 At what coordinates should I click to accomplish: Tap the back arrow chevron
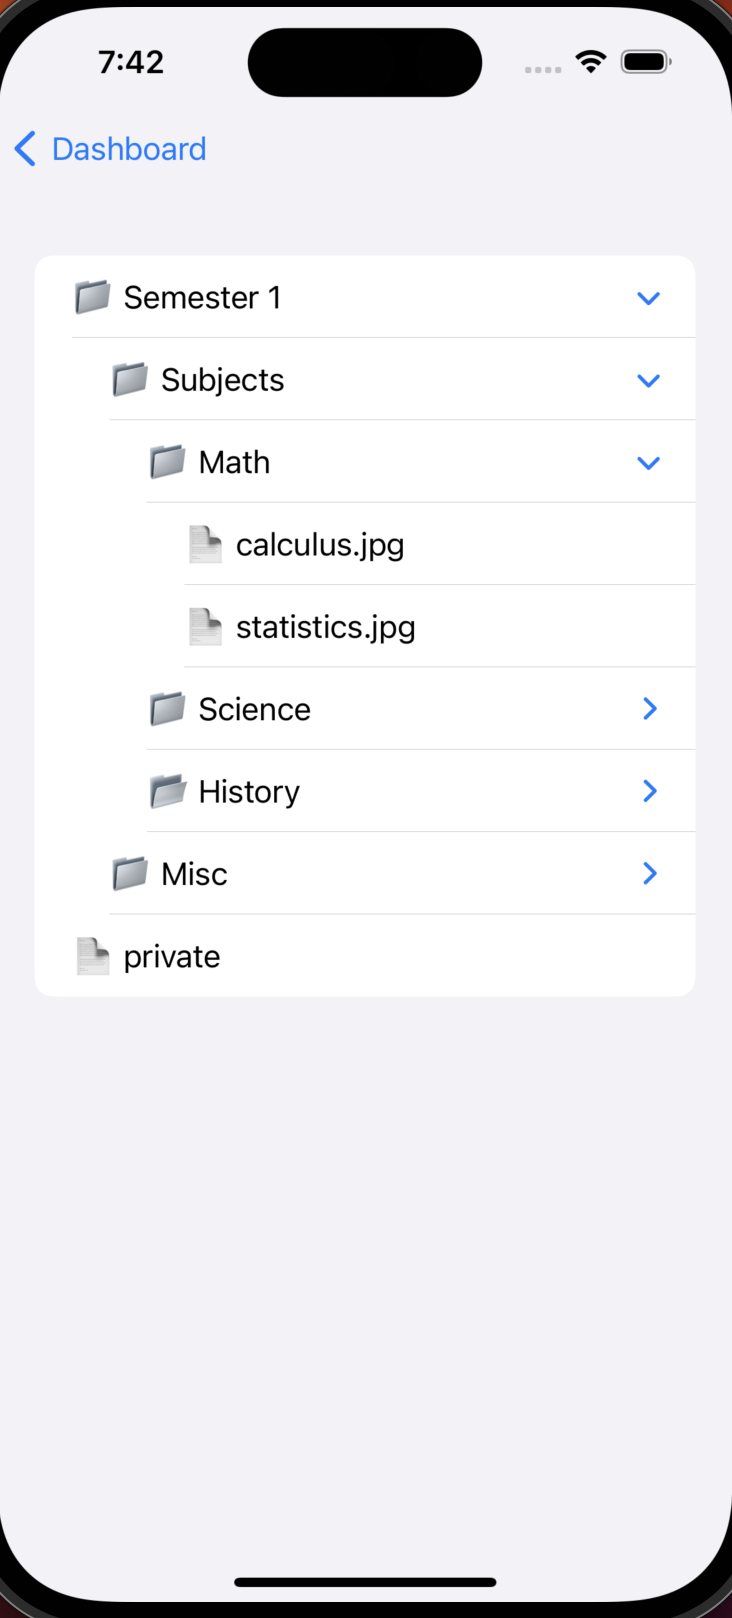26,149
